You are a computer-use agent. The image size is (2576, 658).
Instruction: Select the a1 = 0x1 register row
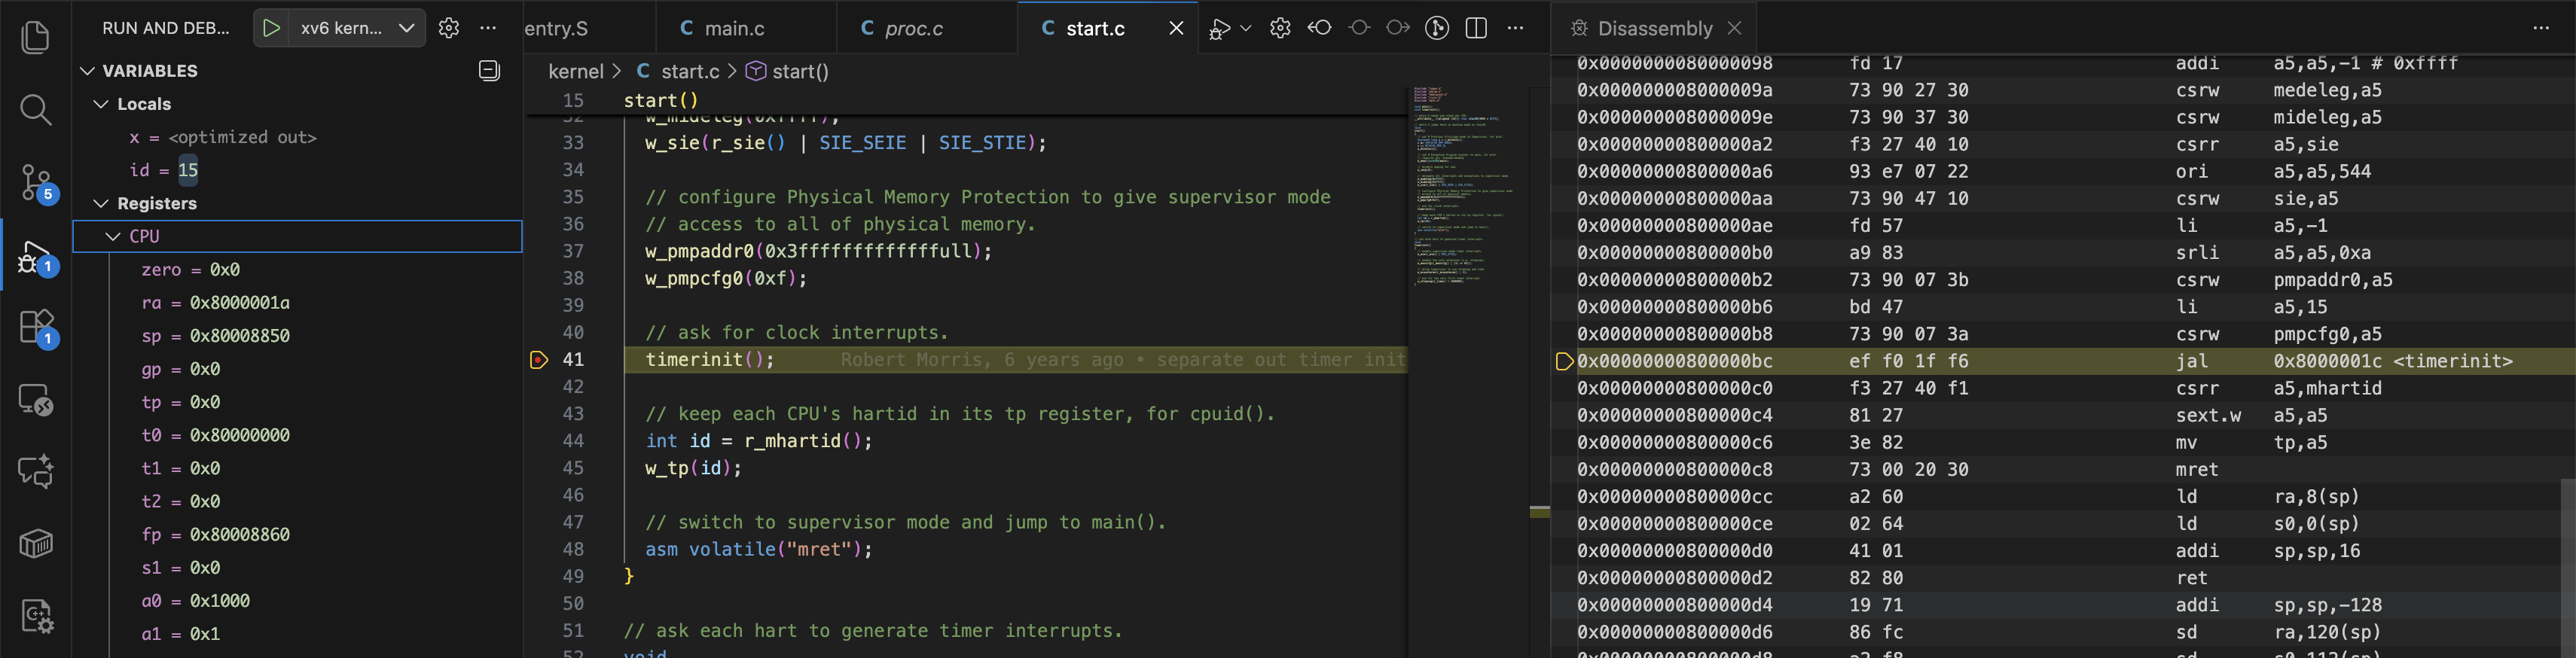pyautogui.click(x=297, y=634)
